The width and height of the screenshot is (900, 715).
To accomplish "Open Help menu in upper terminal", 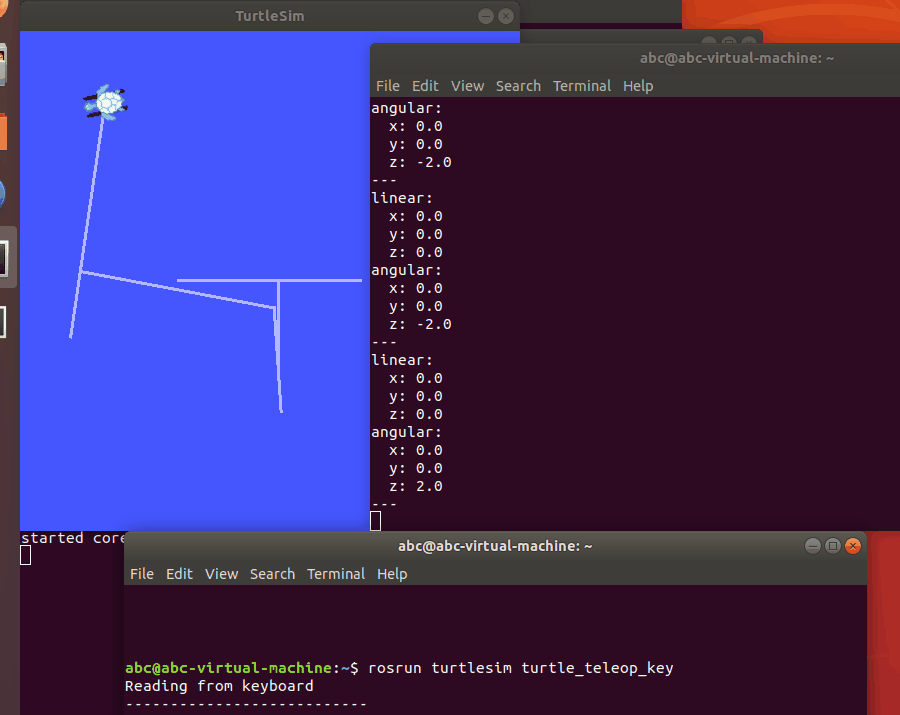I will [x=638, y=86].
